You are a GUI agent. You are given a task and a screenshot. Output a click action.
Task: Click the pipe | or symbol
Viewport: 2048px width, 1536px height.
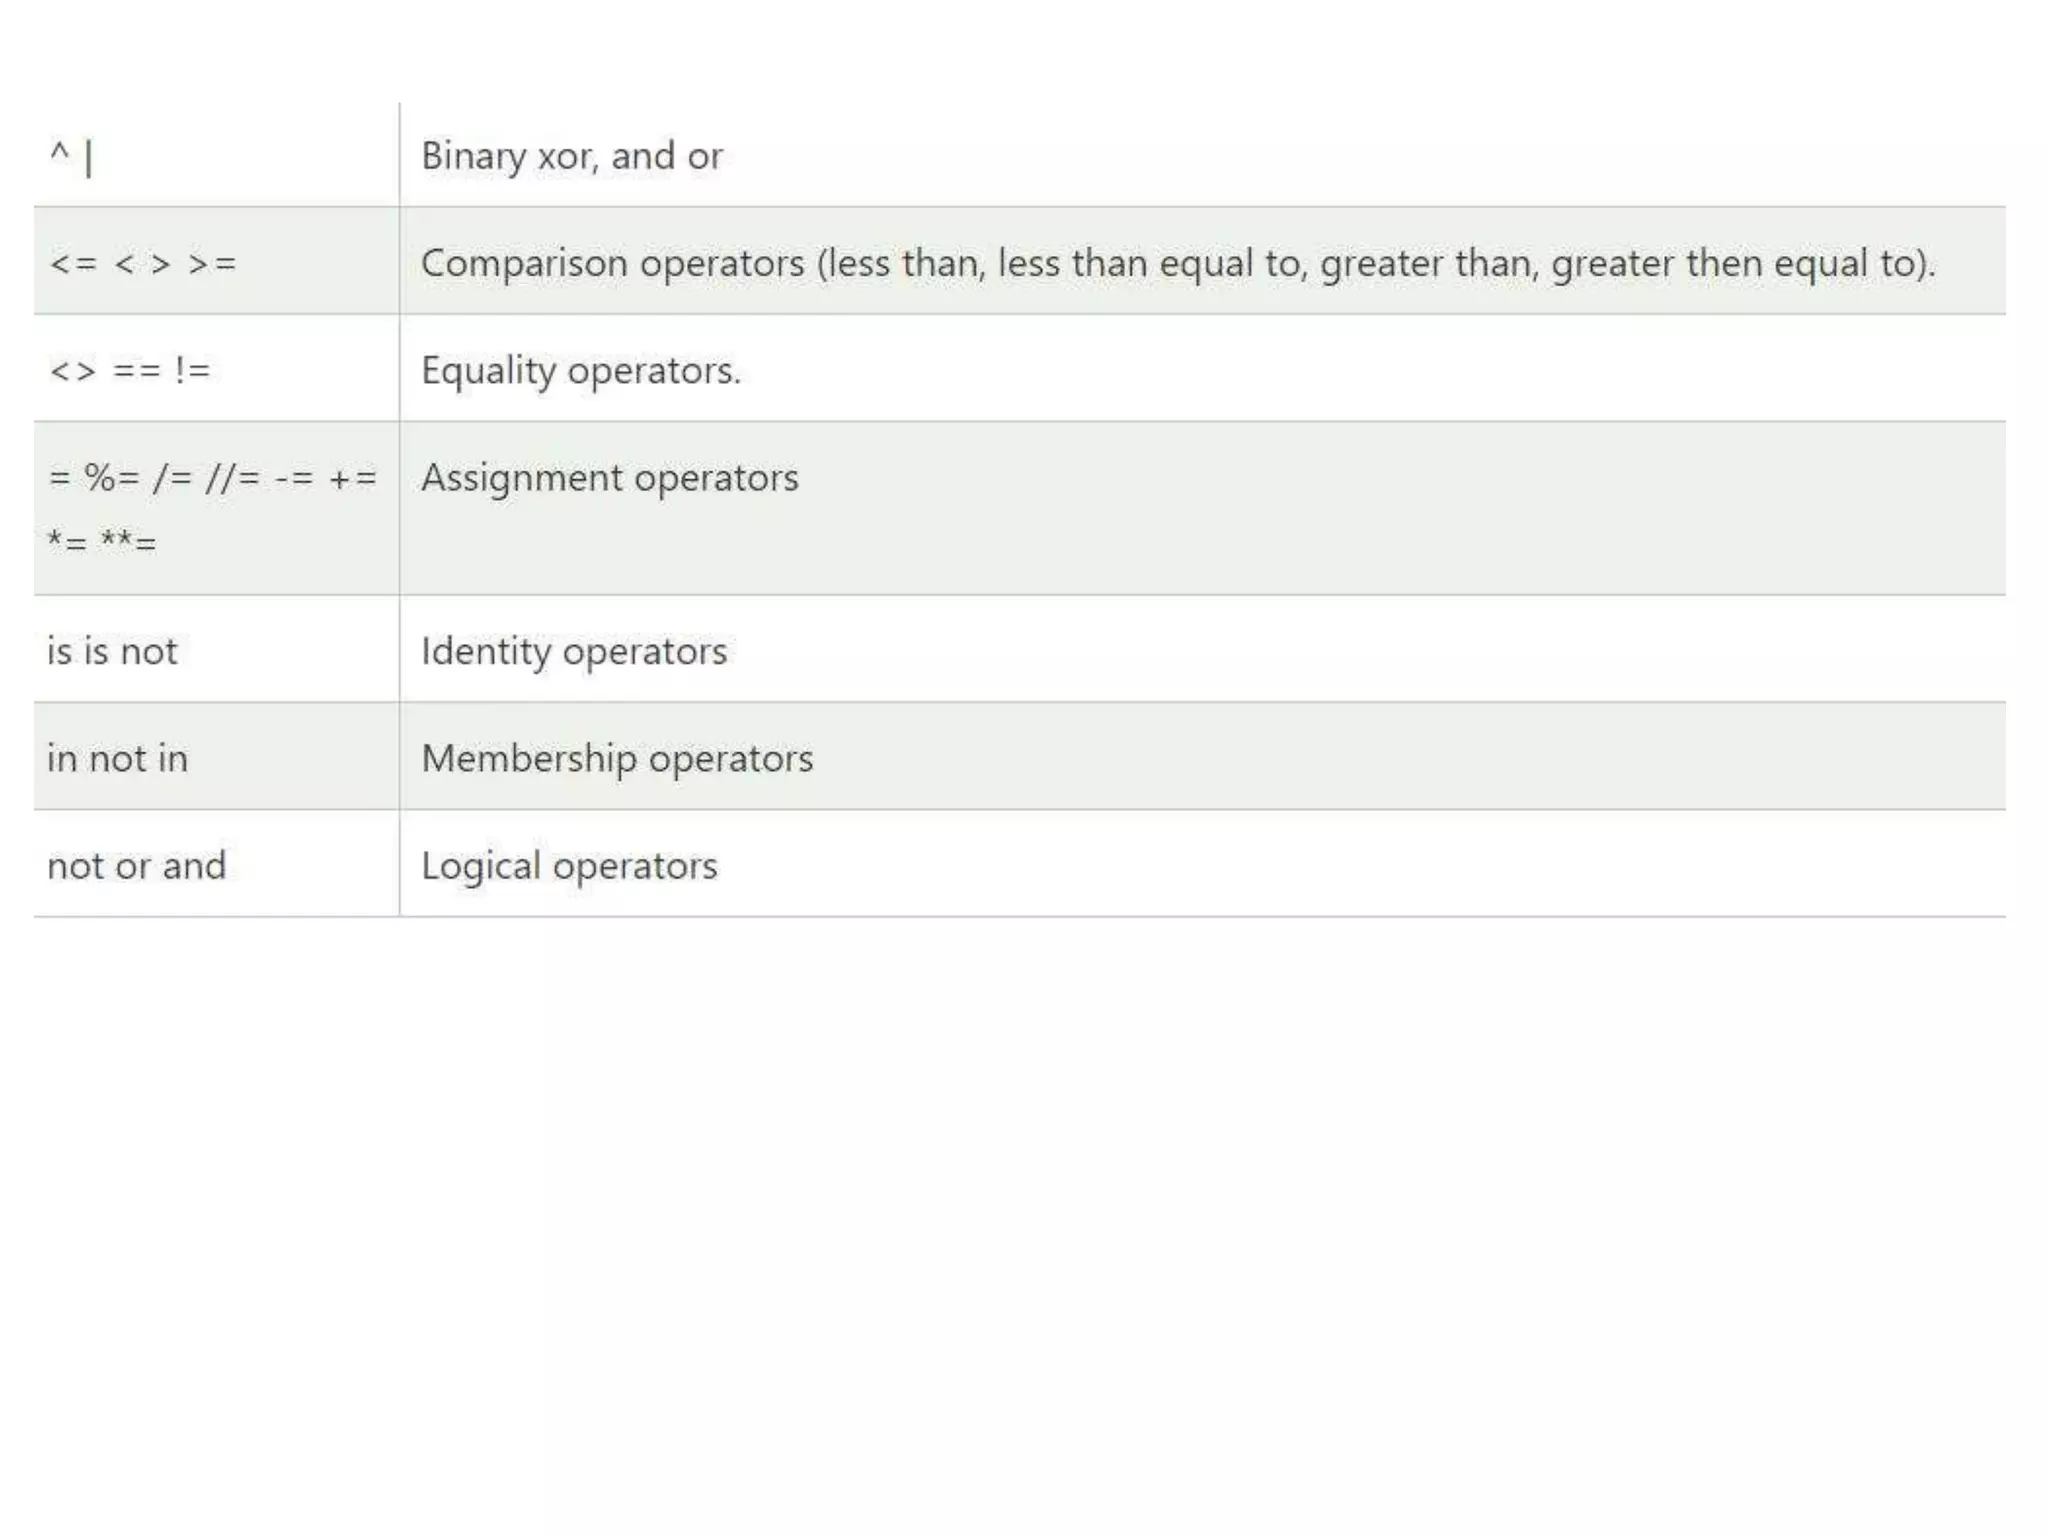[x=89, y=158]
